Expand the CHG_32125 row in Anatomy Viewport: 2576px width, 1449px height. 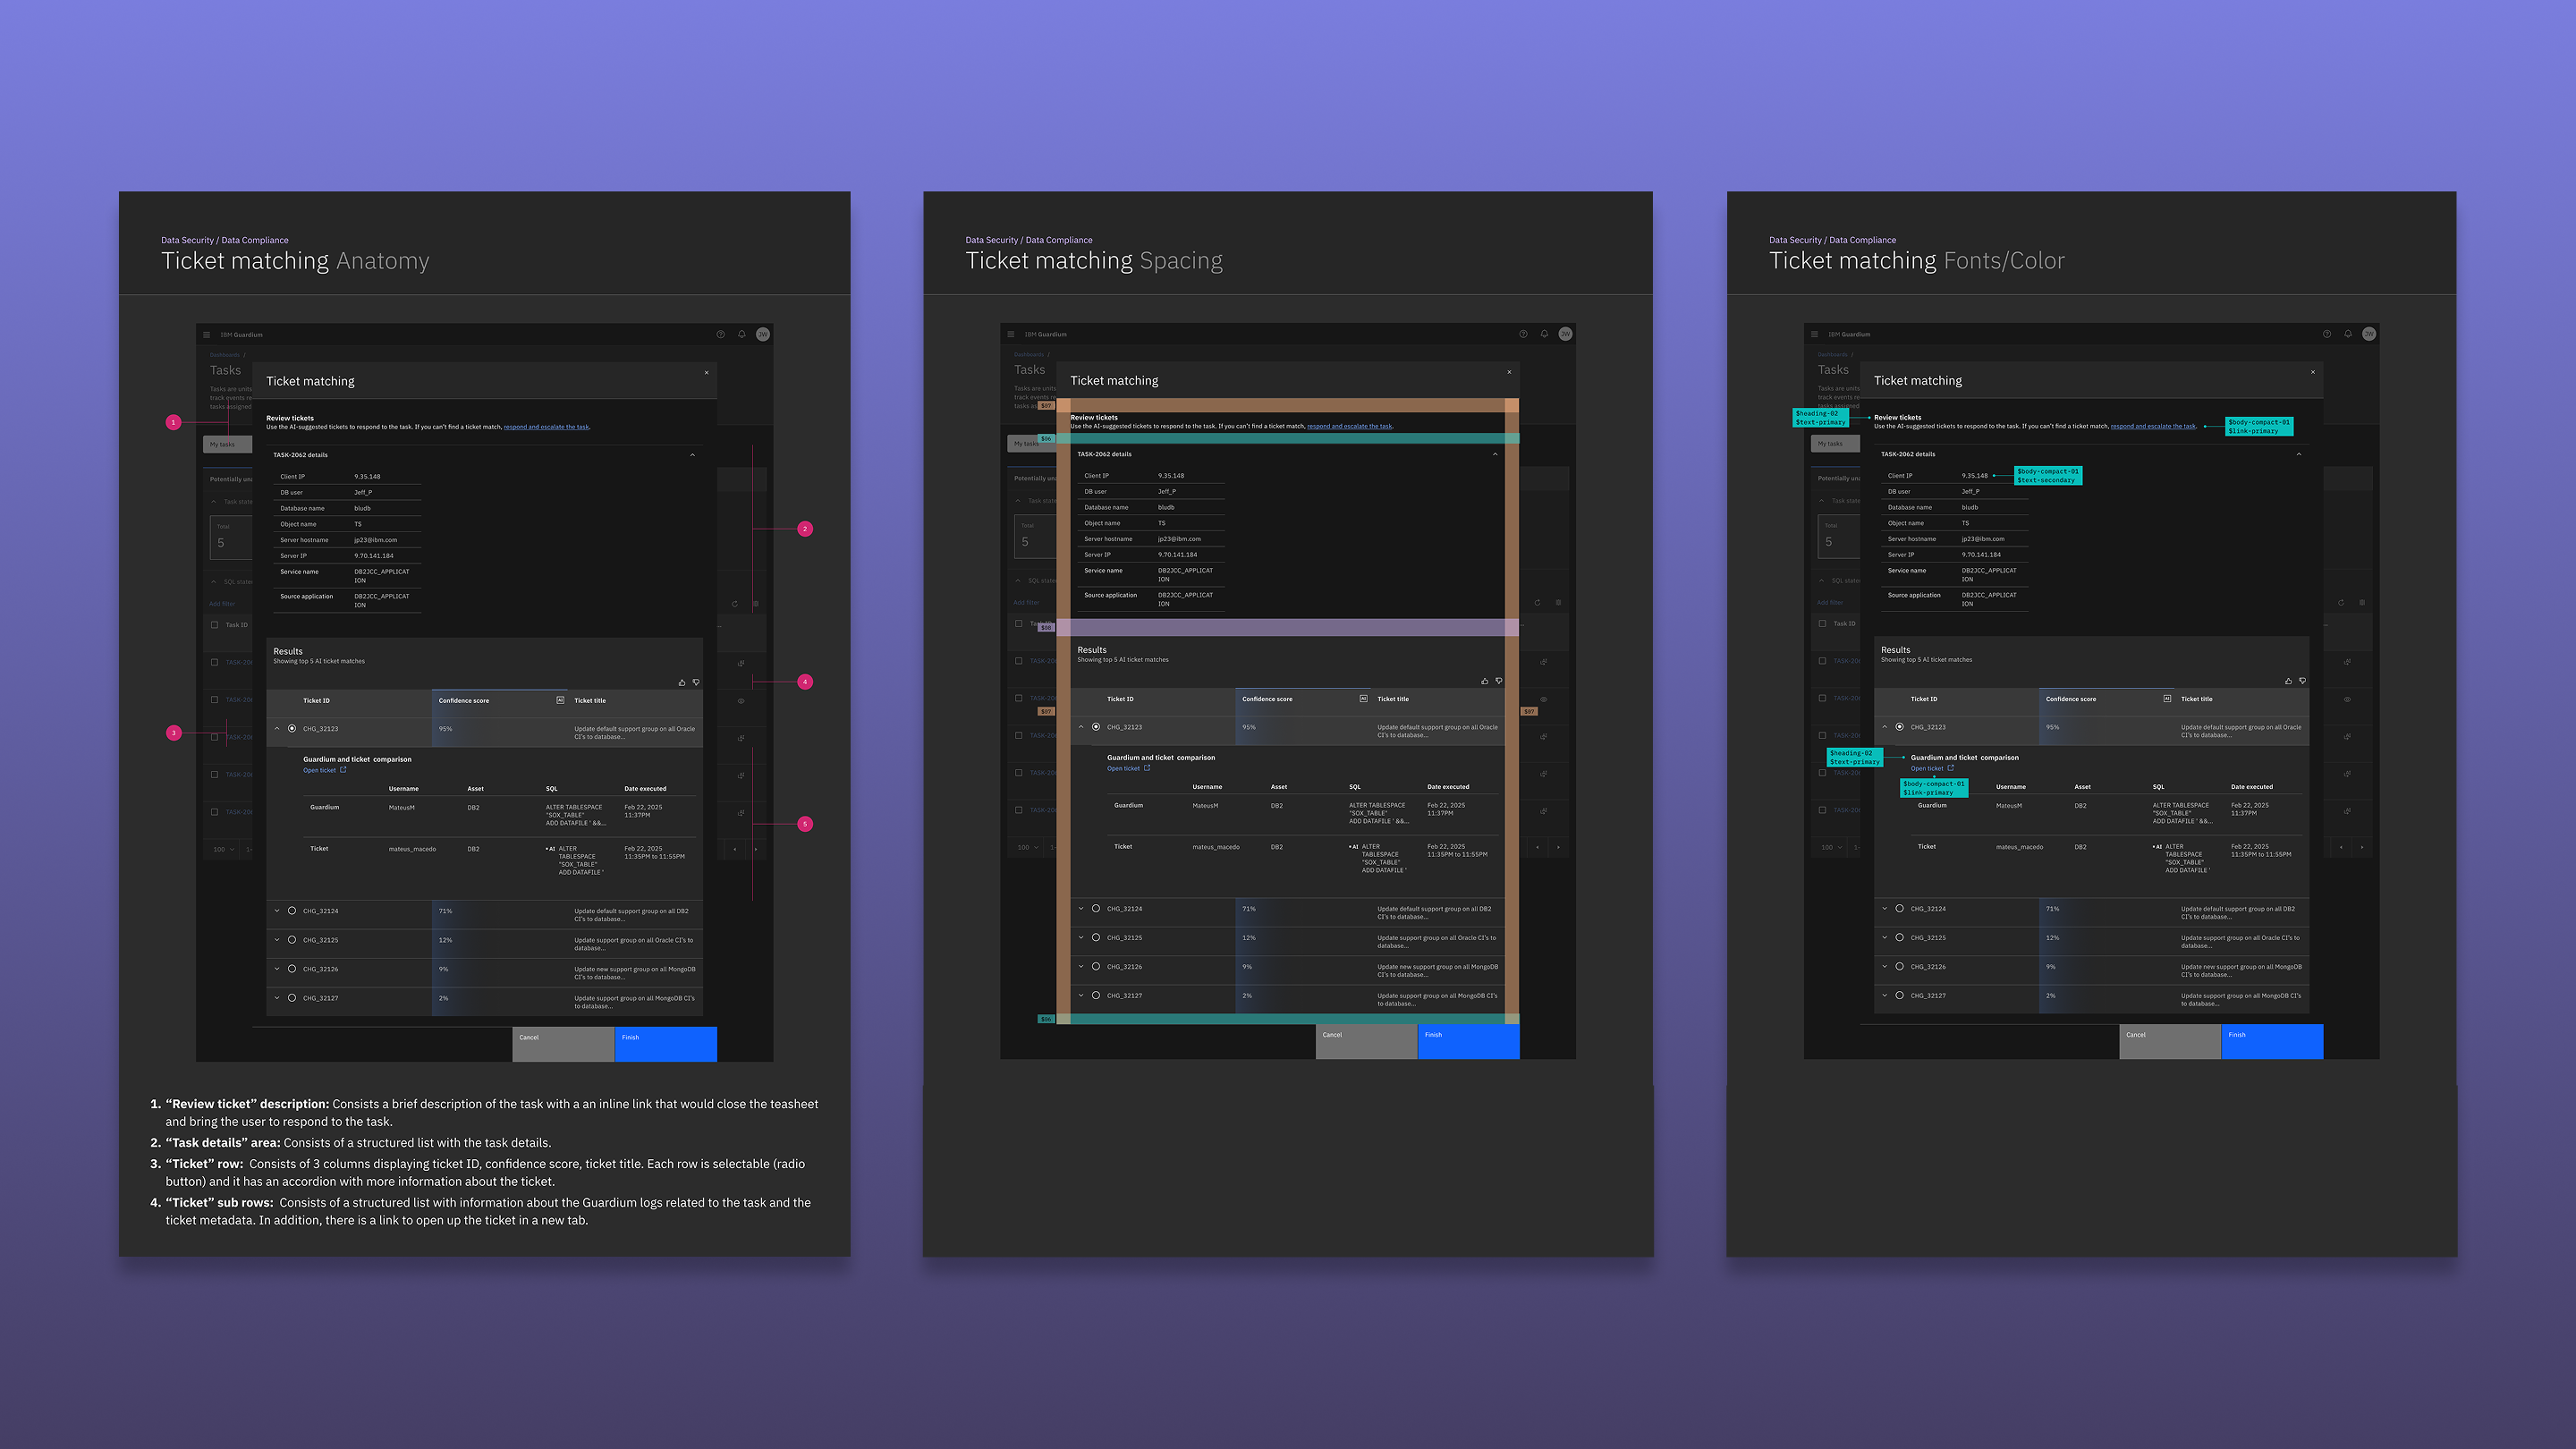click(277, 940)
